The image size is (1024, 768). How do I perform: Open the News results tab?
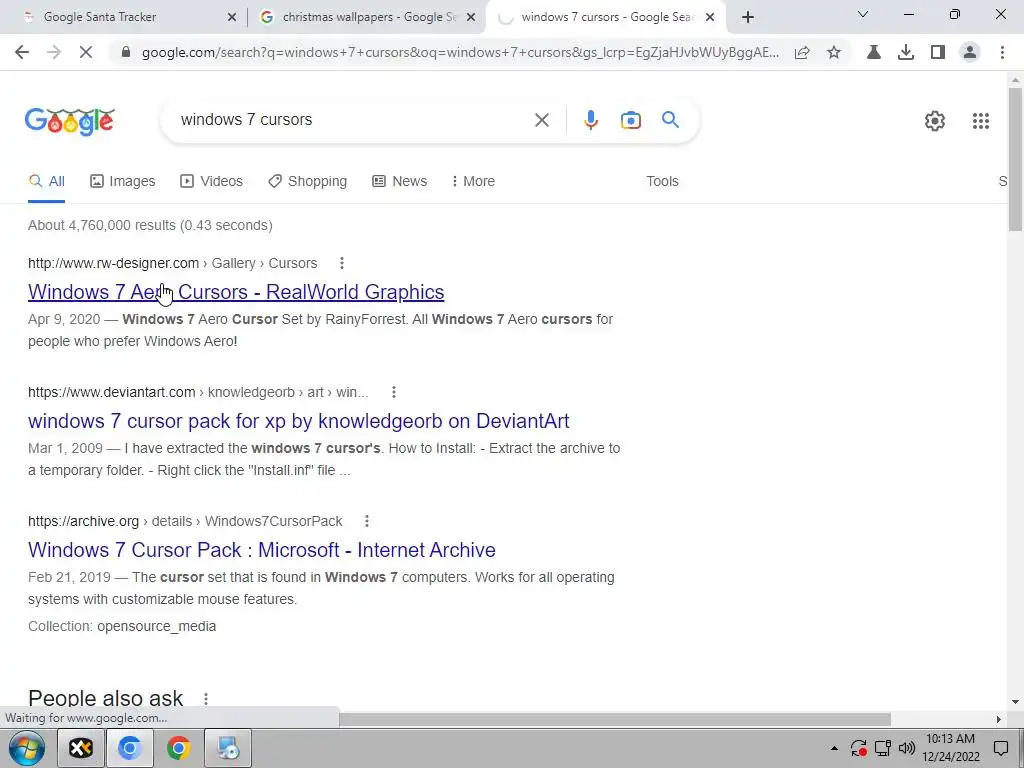click(x=400, y=182)
